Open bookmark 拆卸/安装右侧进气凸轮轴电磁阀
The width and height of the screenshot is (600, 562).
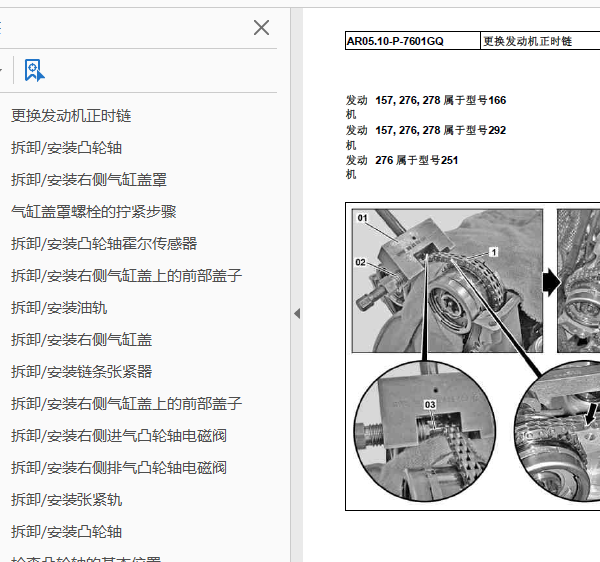[x=118, y=436]
